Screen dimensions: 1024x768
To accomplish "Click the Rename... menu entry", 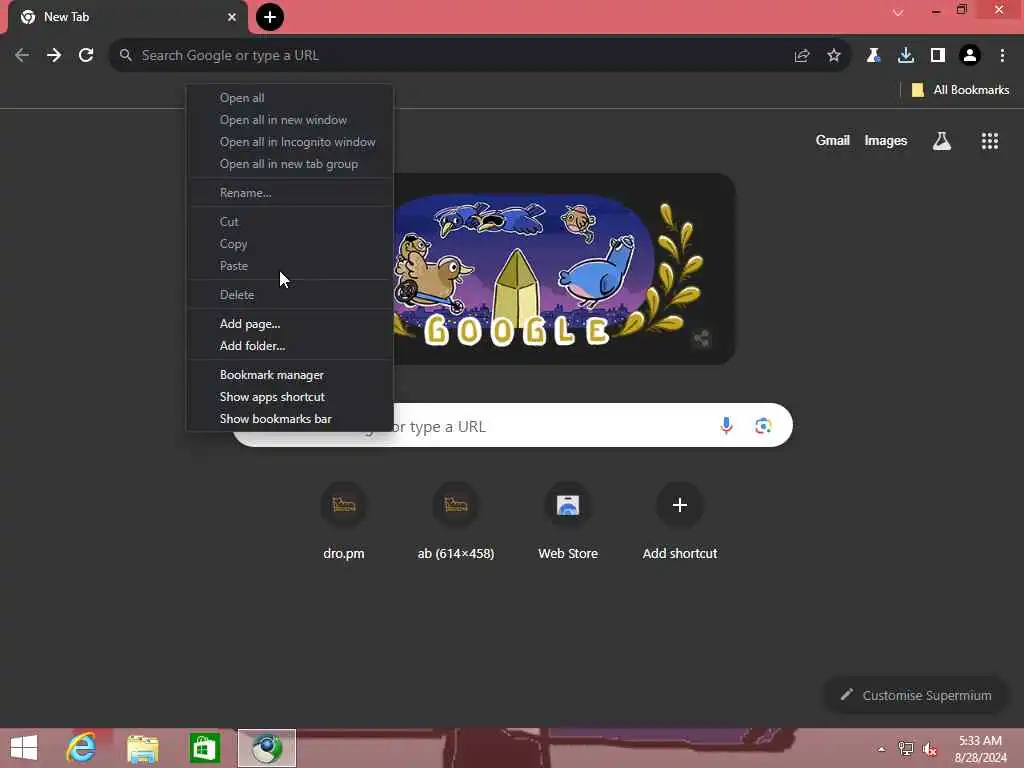I will [290, 193].
